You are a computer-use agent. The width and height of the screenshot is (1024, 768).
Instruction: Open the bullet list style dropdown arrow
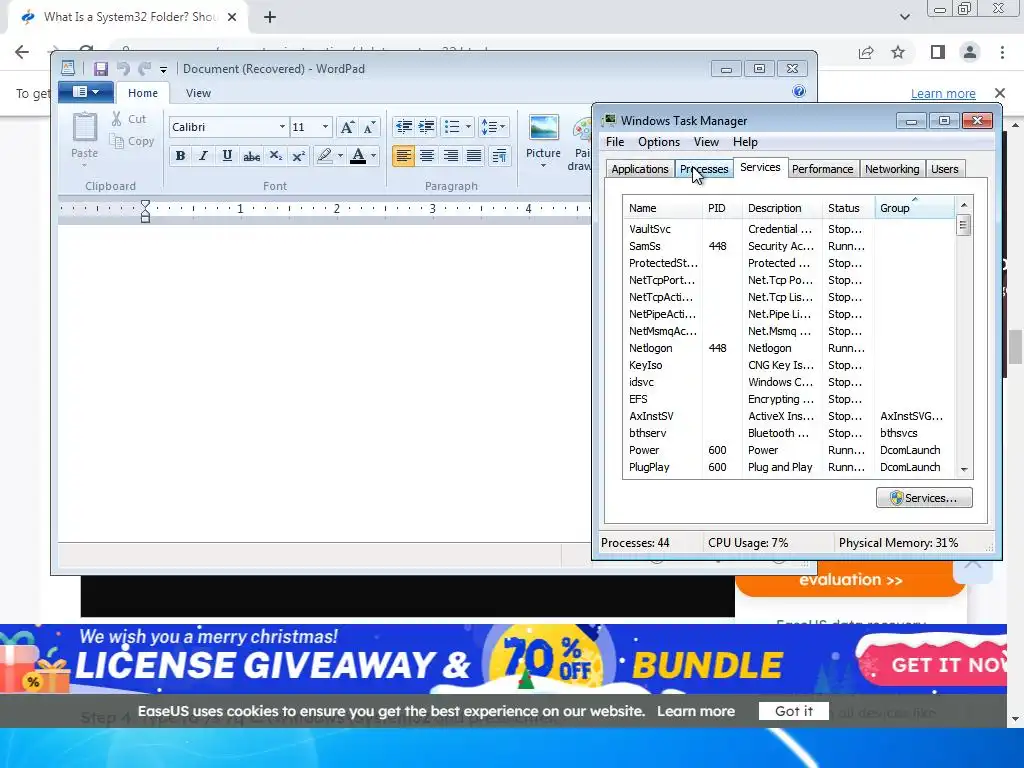click(468, 127)
